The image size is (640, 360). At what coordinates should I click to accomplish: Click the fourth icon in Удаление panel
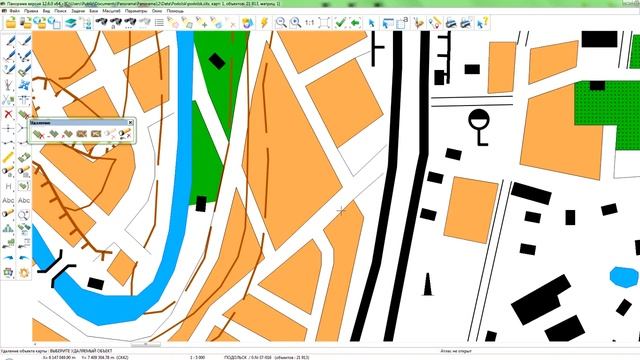pos(82,133)
